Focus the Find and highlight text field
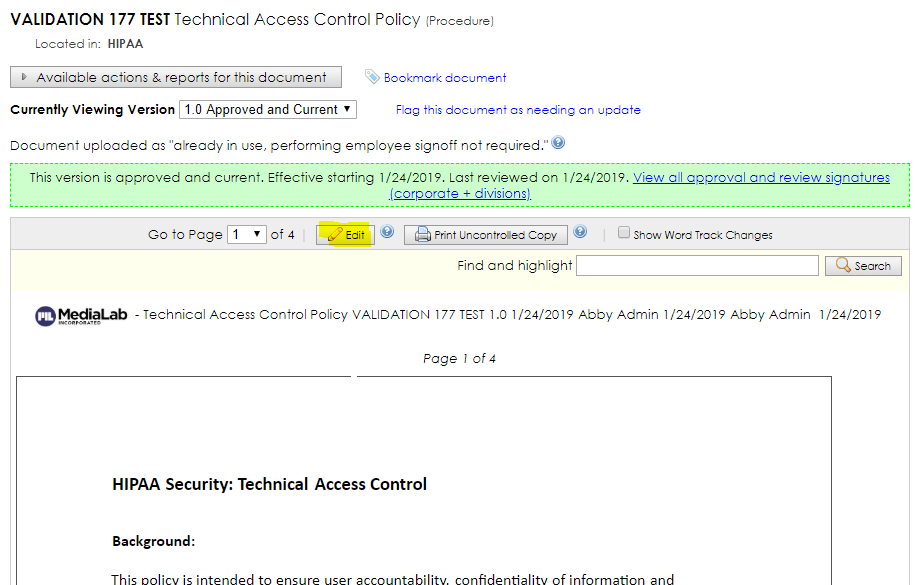Screen dimensions: 917x585 tap(697, 266)
